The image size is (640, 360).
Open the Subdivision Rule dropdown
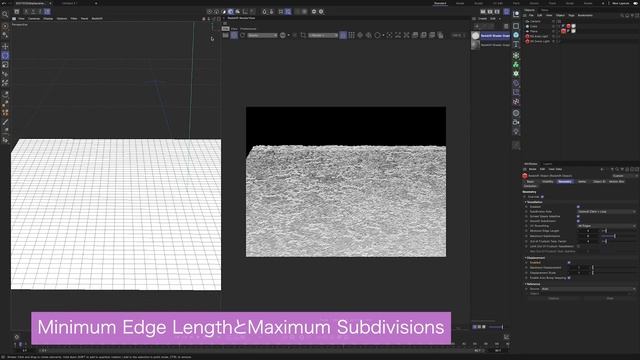pos(607,211)
